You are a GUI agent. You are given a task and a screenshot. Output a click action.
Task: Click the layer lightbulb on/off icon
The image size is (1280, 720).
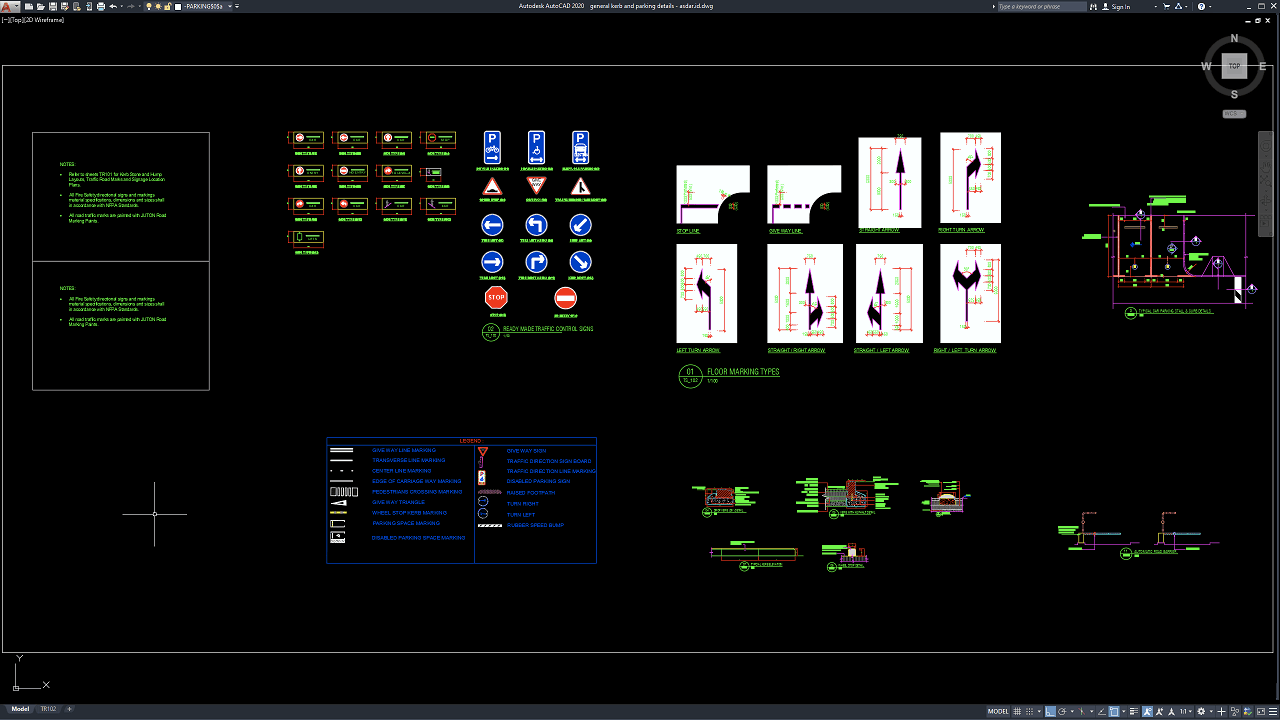[x=149, y=6]
